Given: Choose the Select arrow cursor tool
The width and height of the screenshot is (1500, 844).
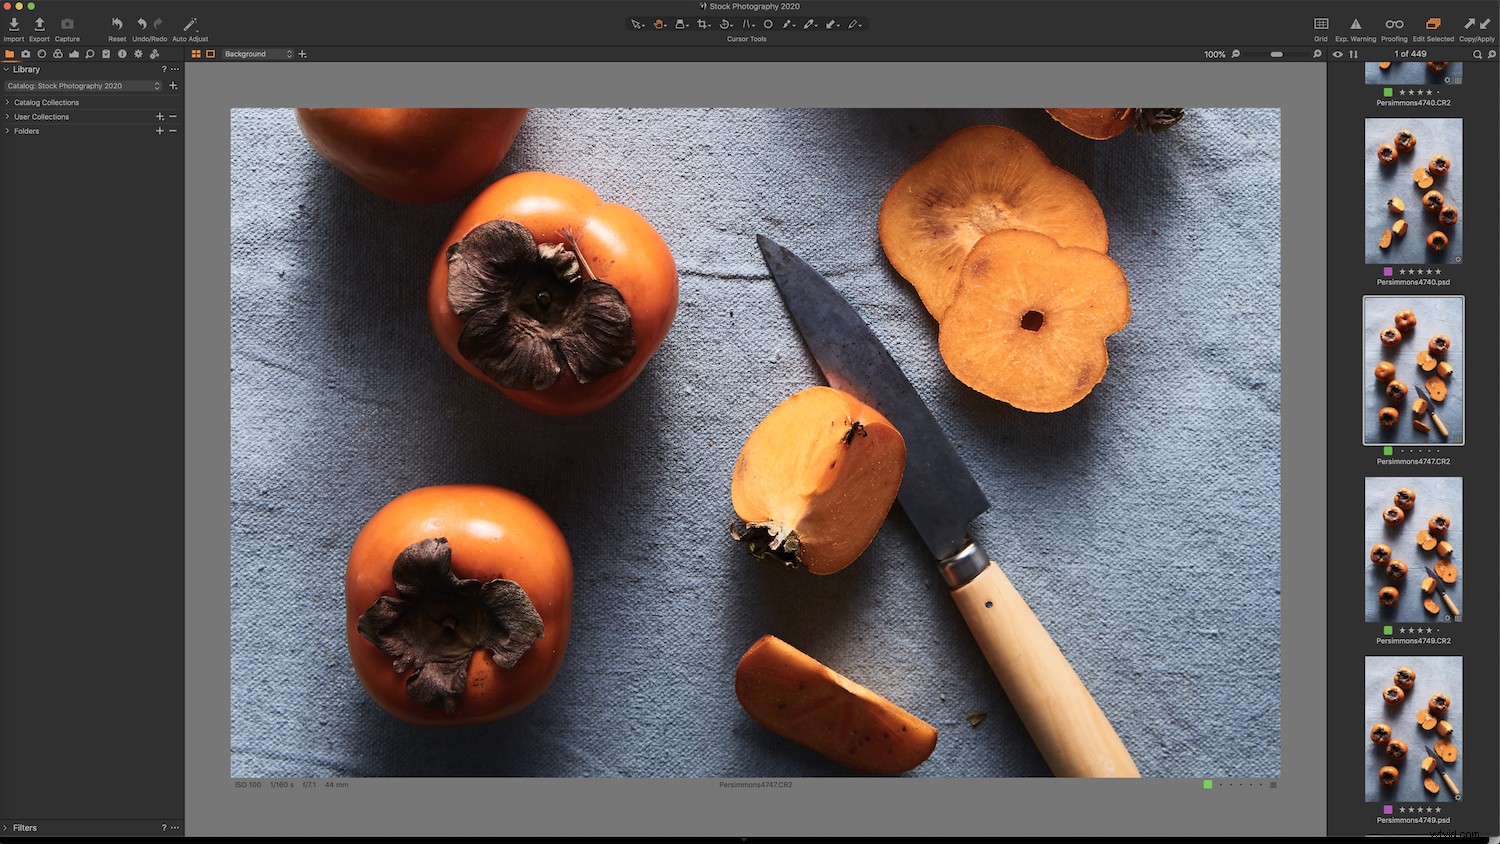Looking at the screenshot, I should pyautogui.click(x=636, y=23).
